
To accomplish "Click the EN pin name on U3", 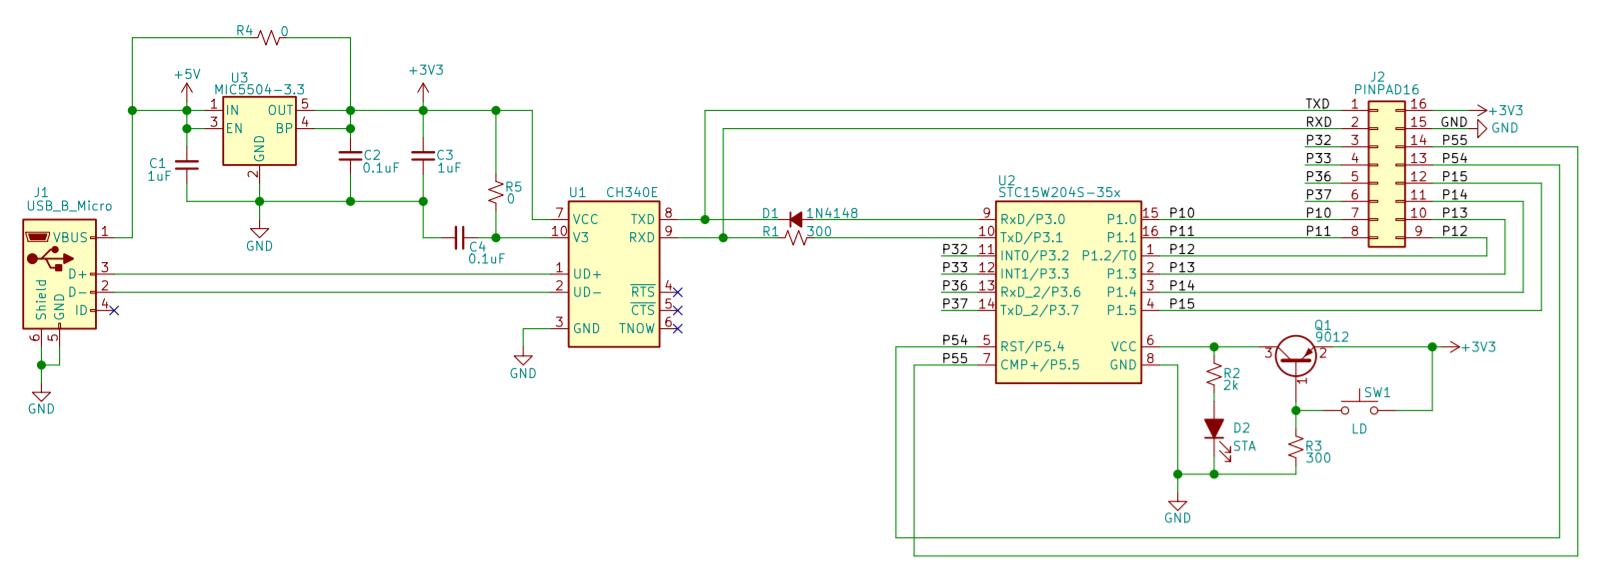I will (234, 128).
